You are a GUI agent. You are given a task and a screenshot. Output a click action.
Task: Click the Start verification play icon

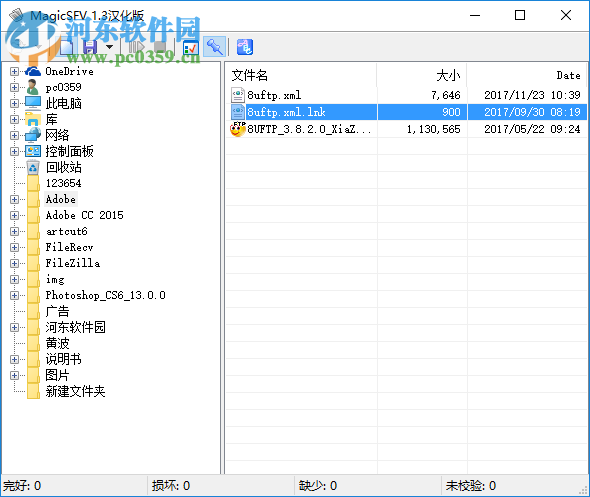click(x=136, y=47)
